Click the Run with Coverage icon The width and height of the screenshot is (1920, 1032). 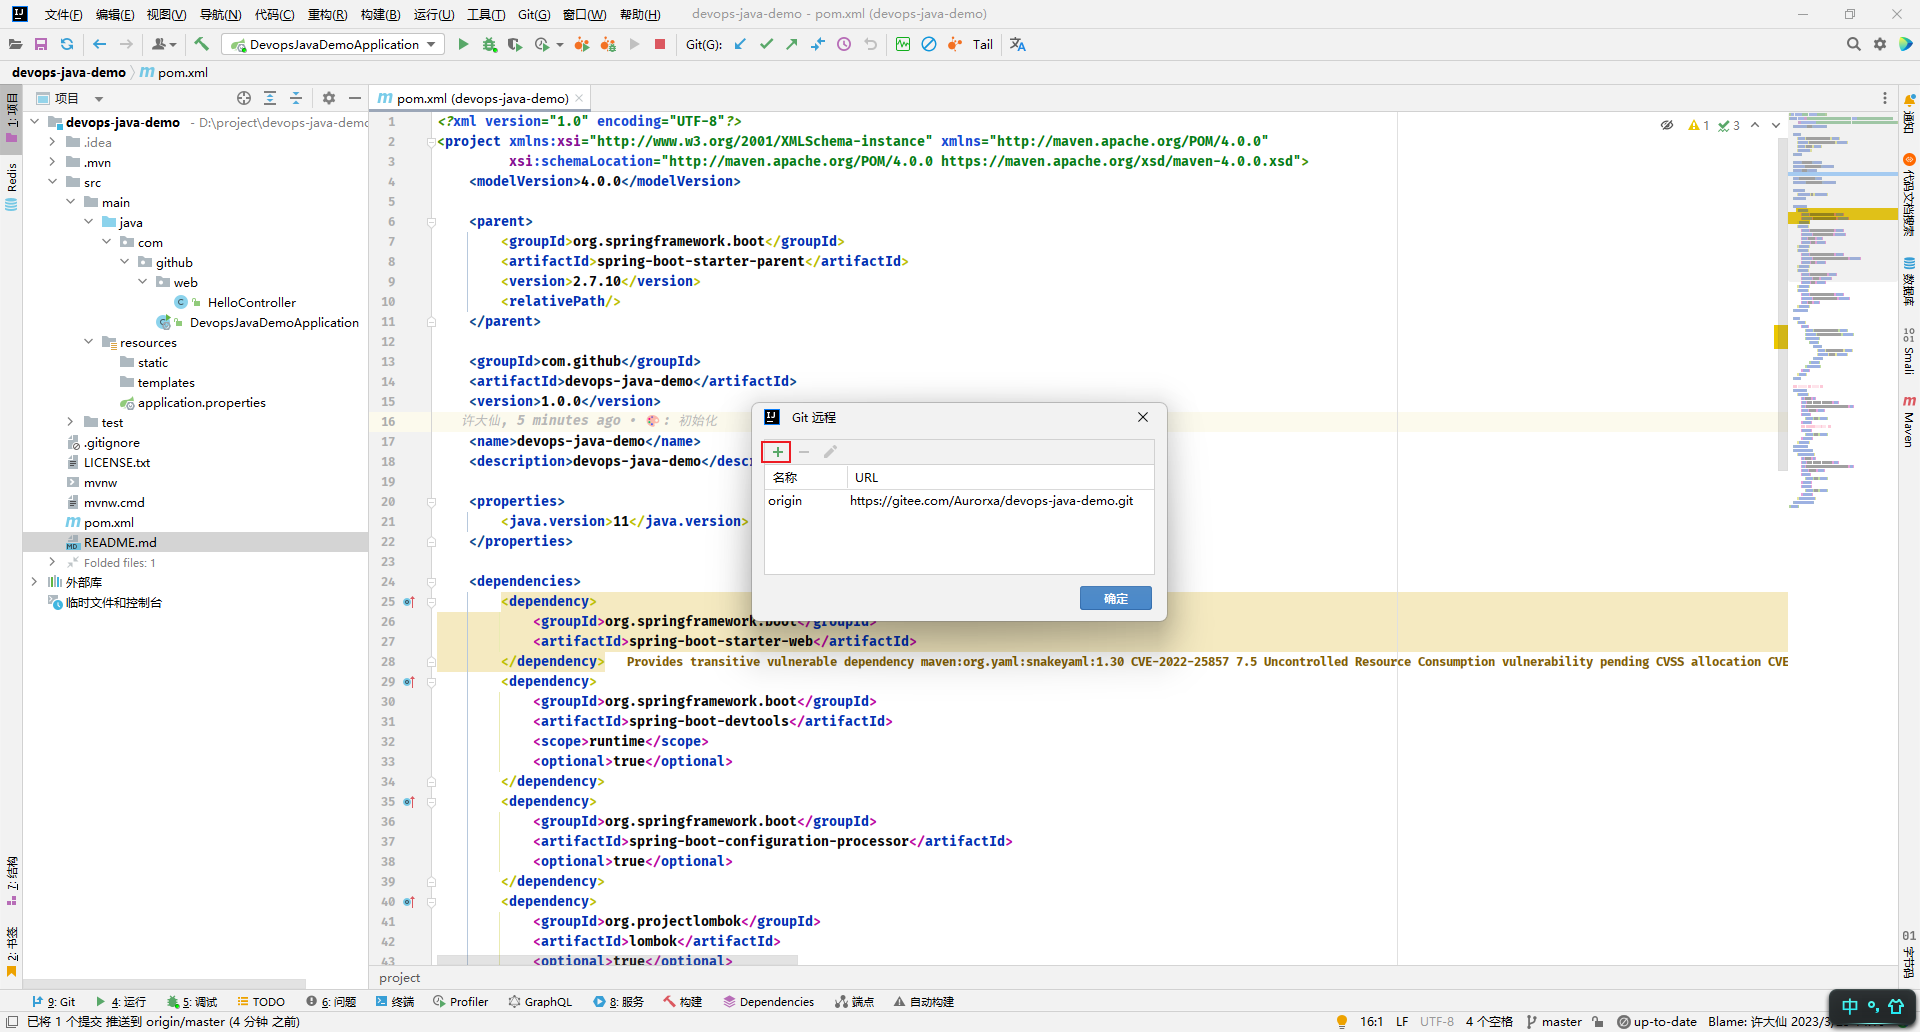[x=514, y=44]
